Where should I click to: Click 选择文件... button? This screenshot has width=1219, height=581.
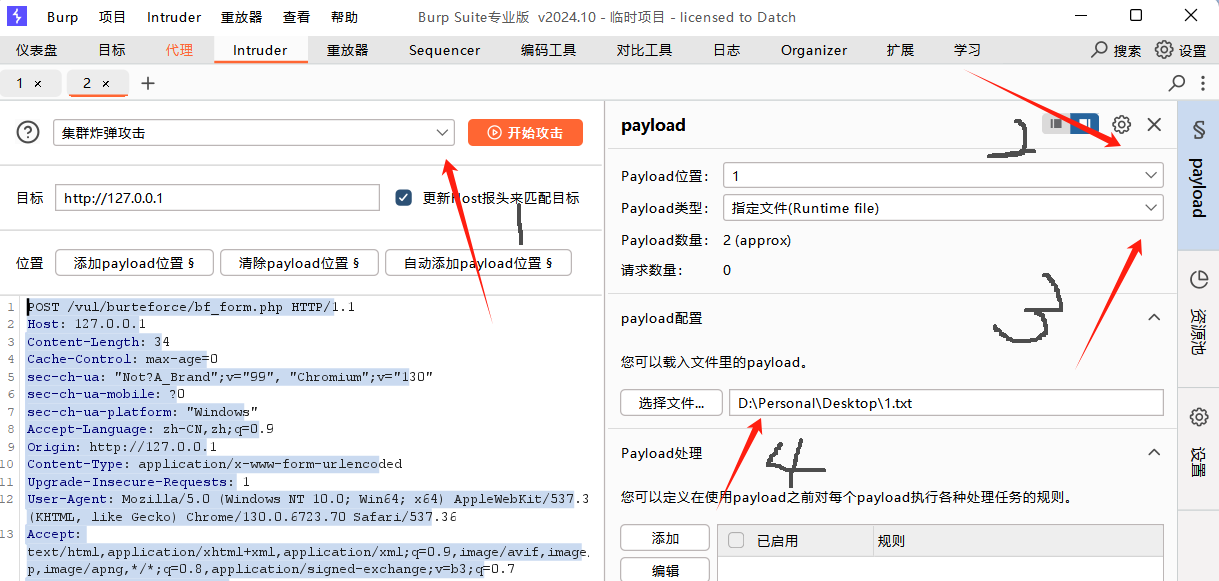[x=671, y=403]
